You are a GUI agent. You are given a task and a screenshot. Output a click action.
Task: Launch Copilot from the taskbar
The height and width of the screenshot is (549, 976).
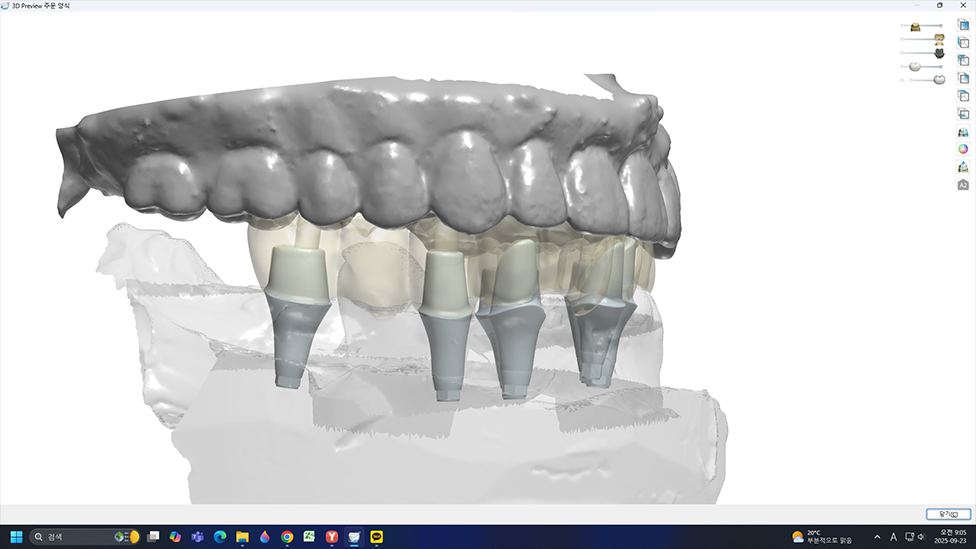click(176, 537)
